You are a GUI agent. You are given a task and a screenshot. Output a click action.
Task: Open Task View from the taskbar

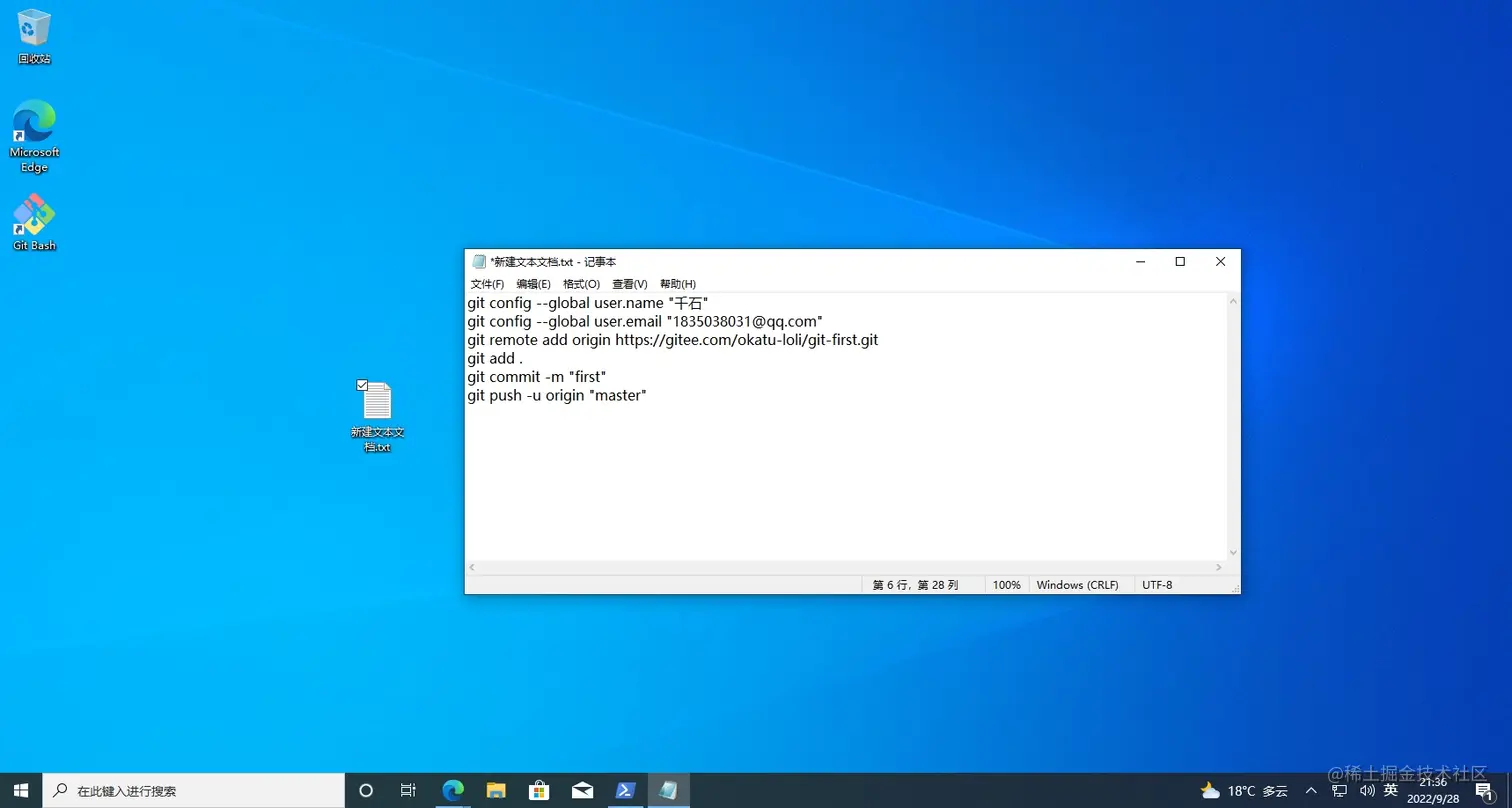[x=408, y=790]
